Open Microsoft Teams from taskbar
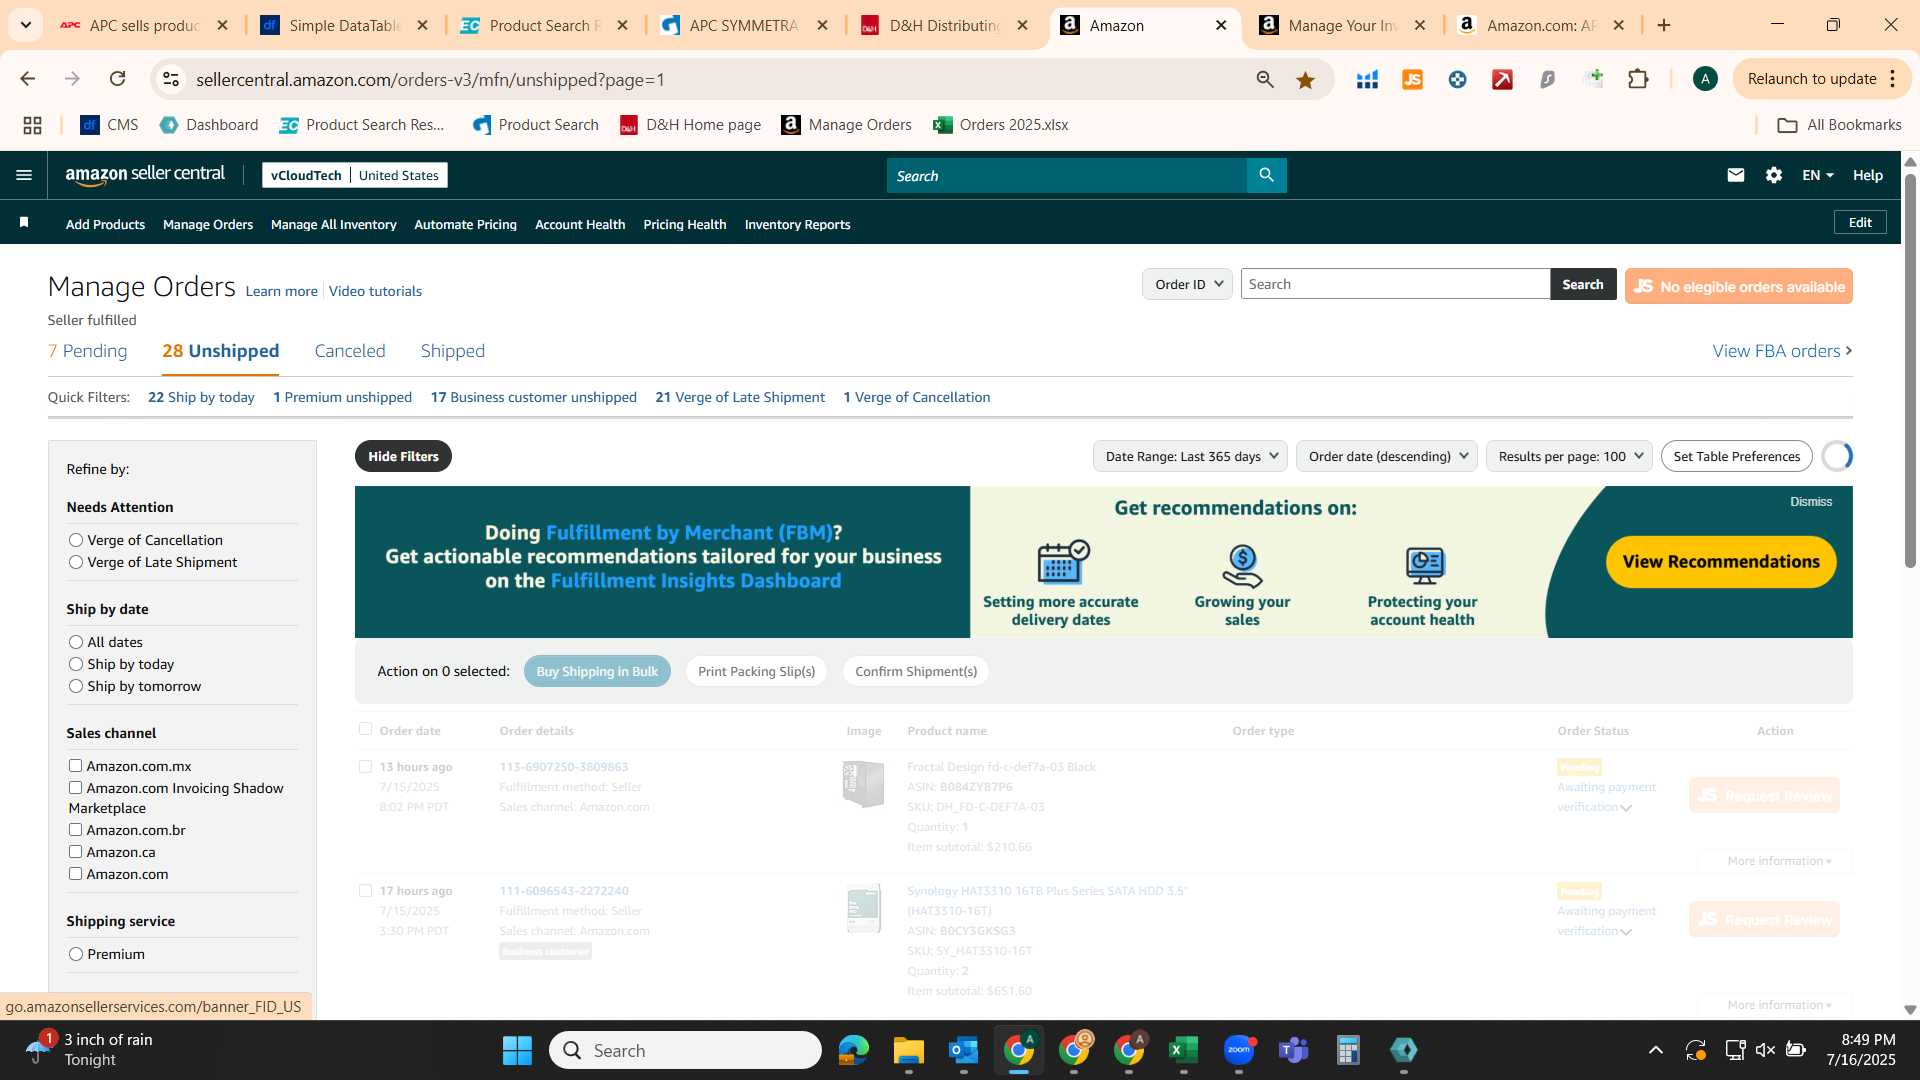Screen dimensions: 1920x1080 coord(1294,1050)
